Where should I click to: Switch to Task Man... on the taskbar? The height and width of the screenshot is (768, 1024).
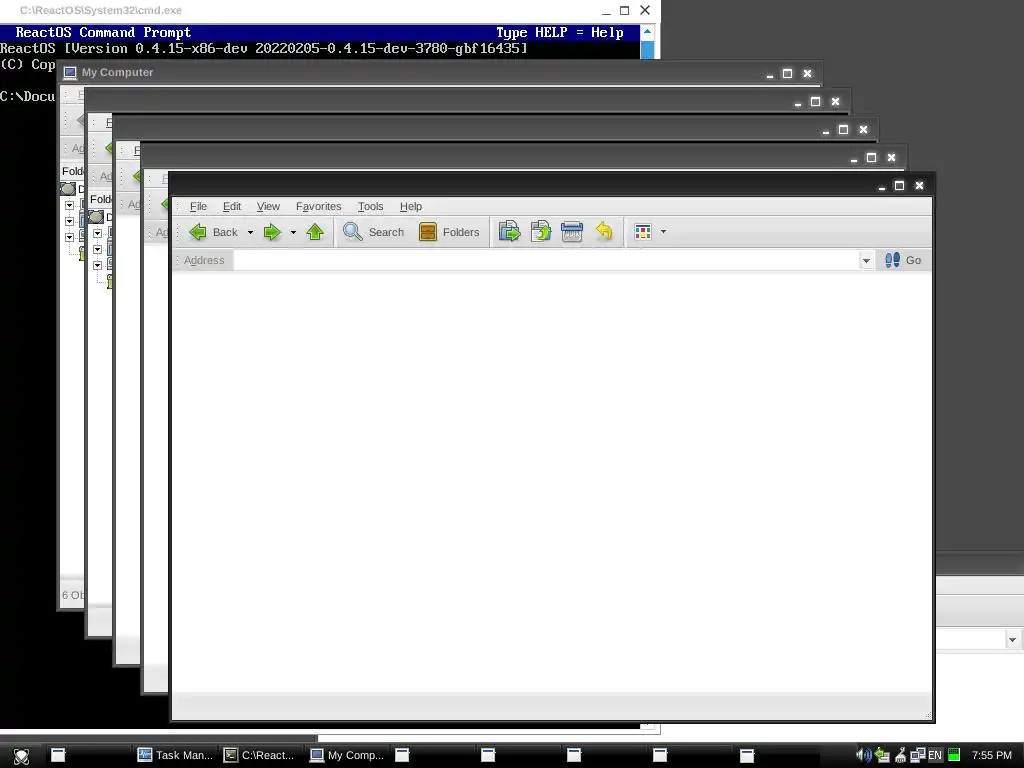(x=175, y=755)
